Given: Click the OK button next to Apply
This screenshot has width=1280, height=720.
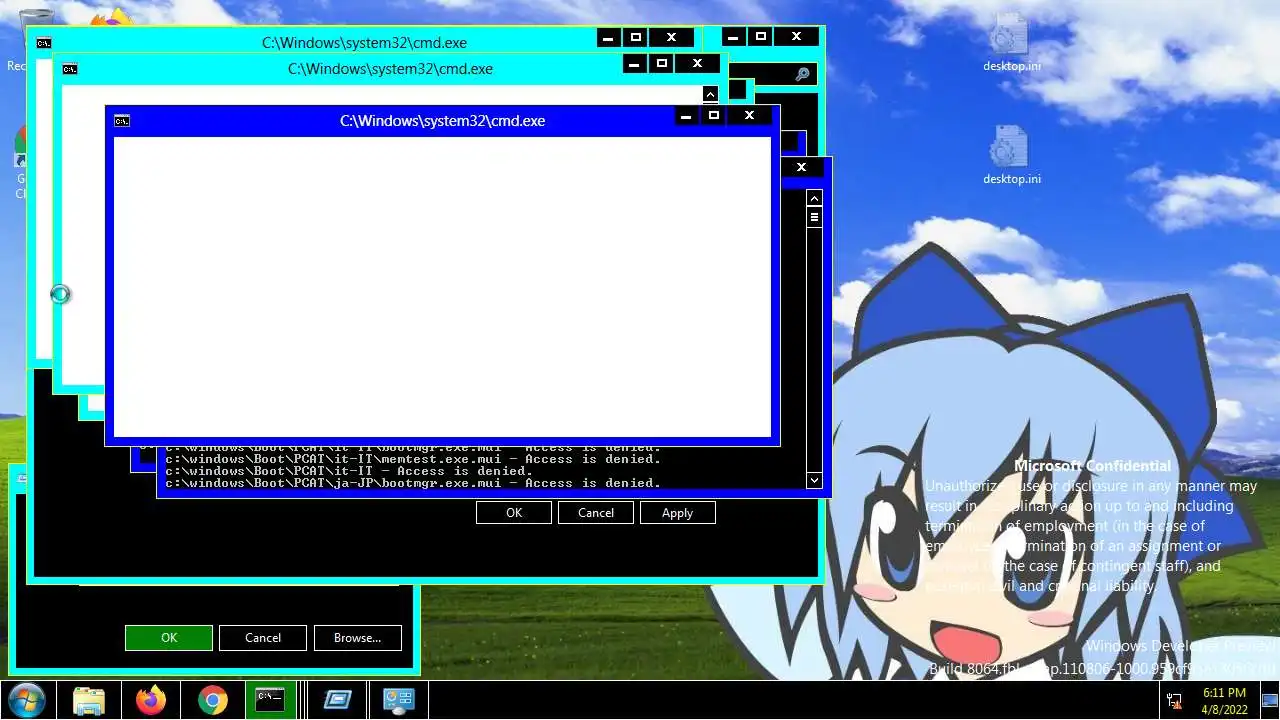Looking at the screenshot, I should [x=514, y=513].
